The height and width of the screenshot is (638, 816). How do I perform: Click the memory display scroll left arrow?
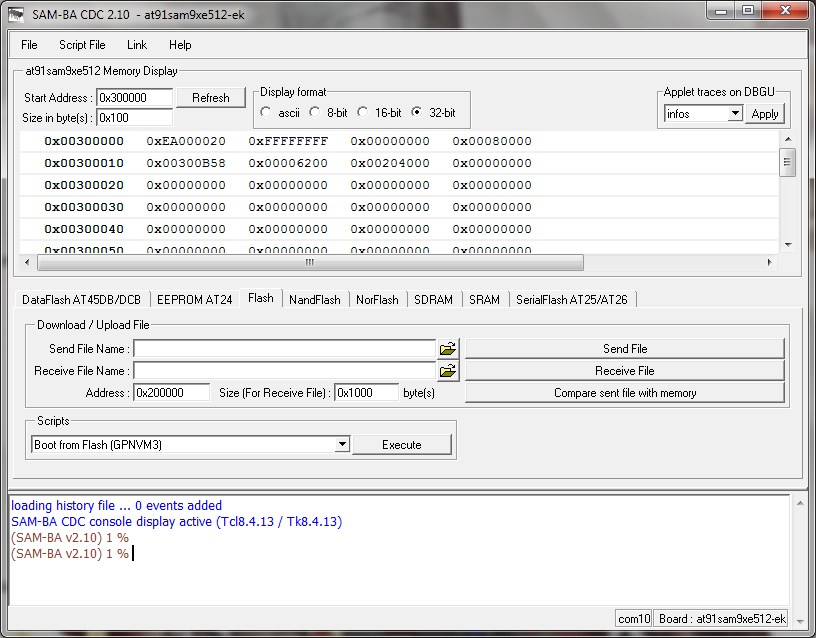coord(27,262)
